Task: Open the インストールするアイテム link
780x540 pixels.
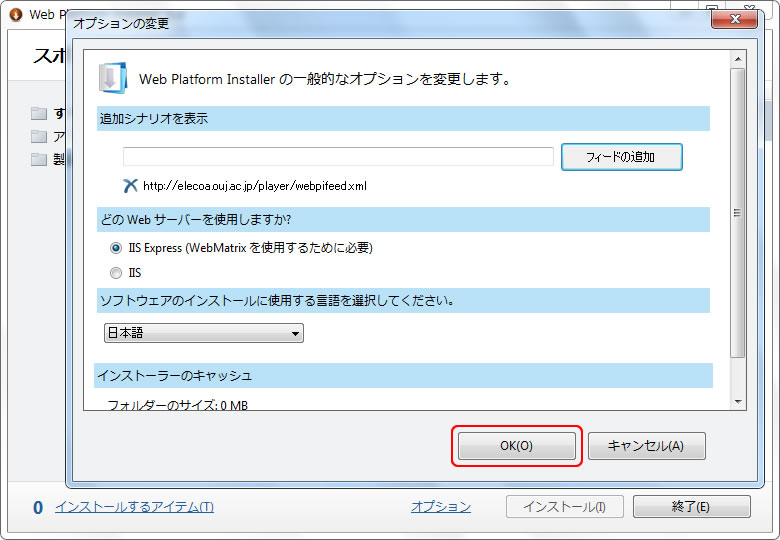Action: (134, 507)
